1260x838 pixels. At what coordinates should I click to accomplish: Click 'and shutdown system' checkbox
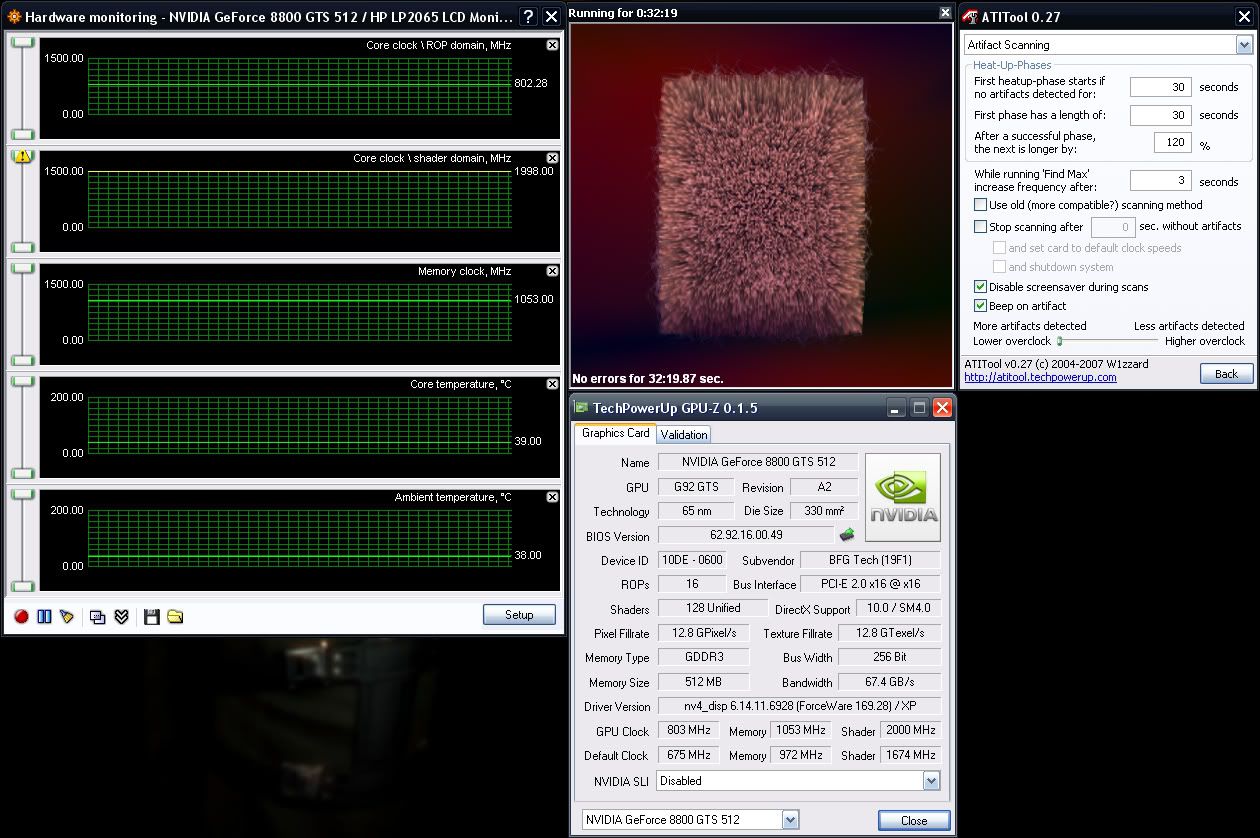click(x=999, y=267)
